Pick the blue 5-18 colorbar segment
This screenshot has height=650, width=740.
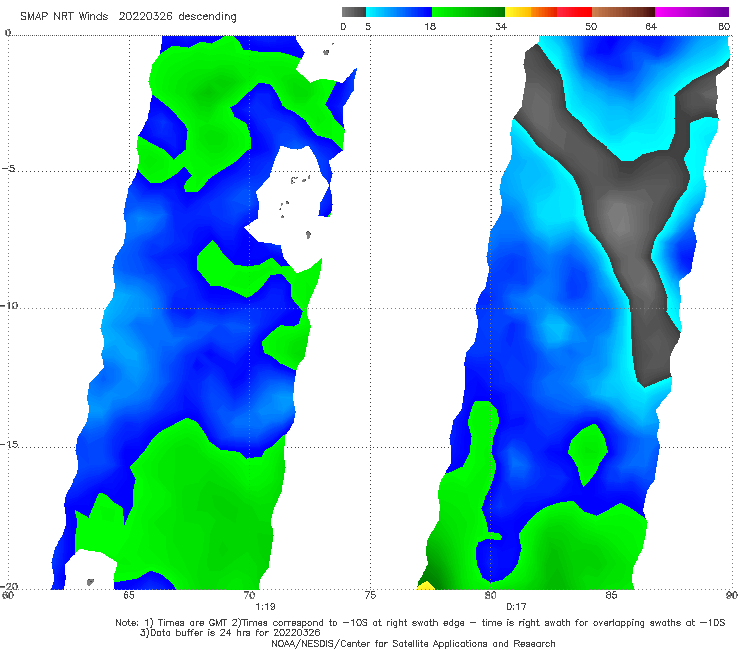(x=399, y=12)
